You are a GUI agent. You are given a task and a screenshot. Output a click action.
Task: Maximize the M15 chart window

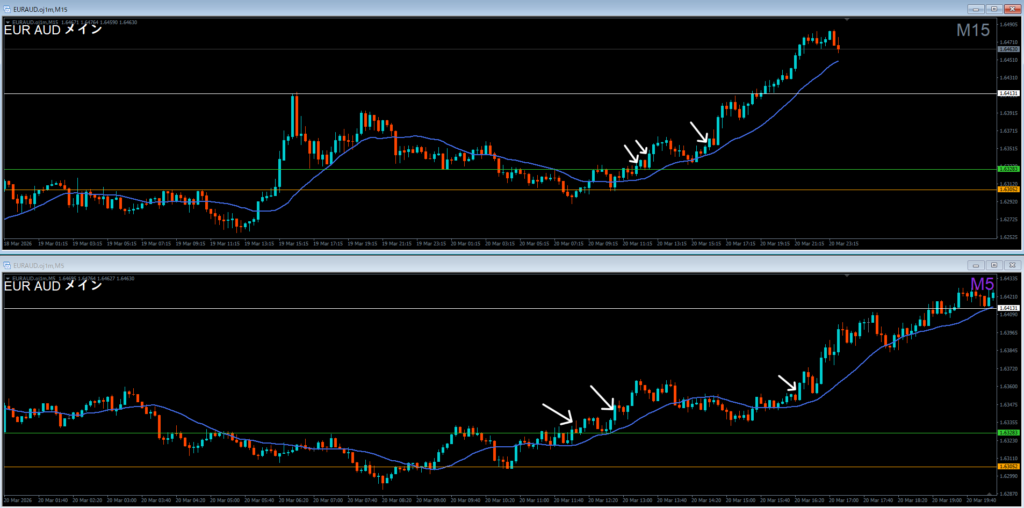993,8
